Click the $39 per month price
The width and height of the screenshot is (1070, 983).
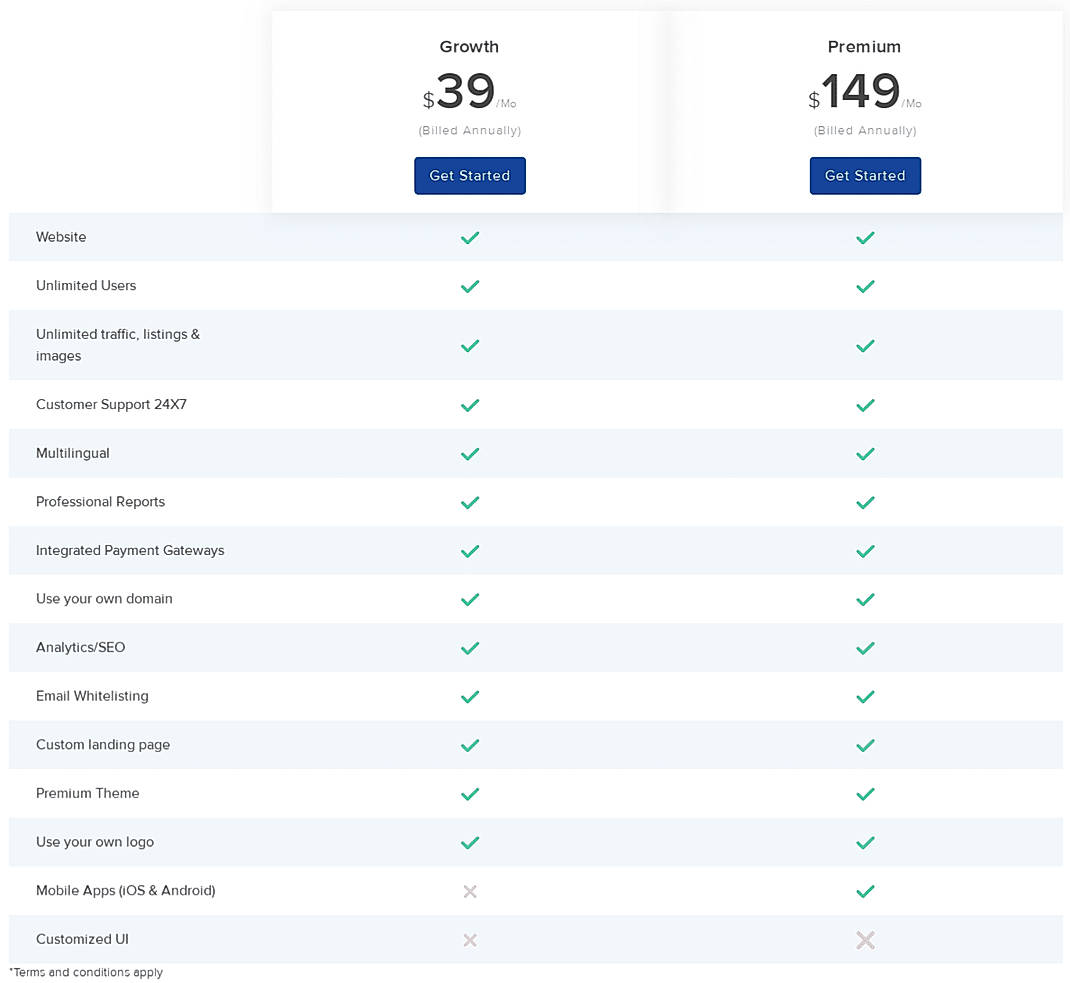[x=467, y=91]
